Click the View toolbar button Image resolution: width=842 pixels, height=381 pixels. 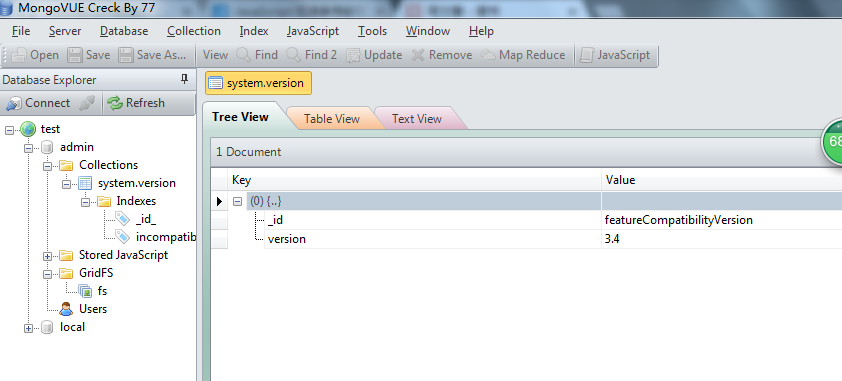pyautogui.click(x=216, y=55)
